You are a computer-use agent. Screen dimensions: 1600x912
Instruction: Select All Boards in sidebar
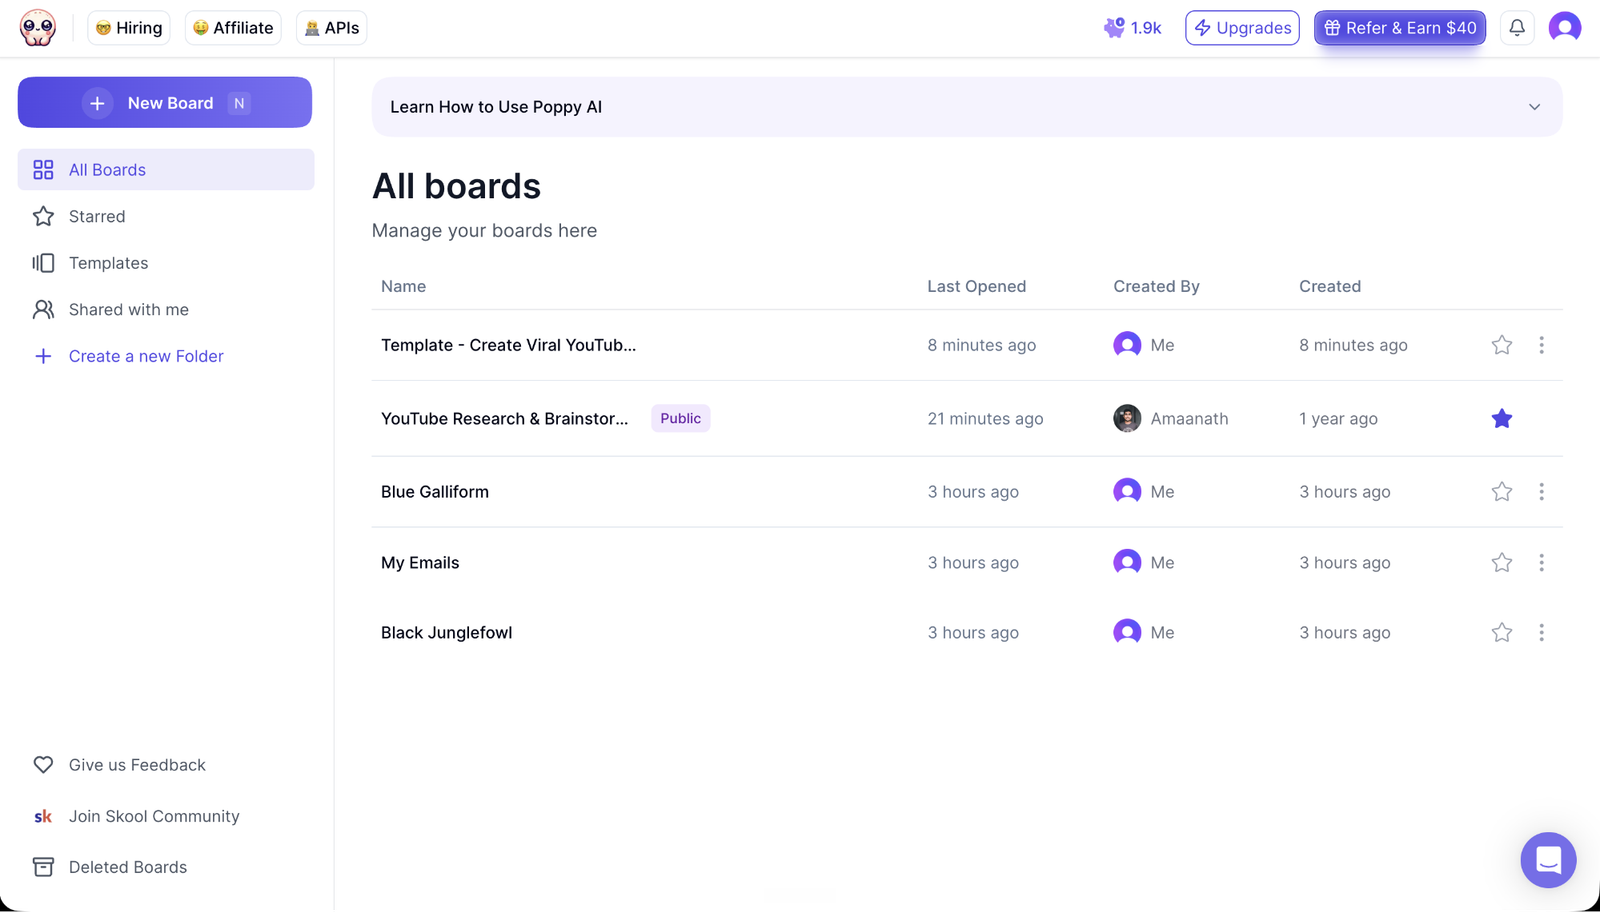(166, 170)
